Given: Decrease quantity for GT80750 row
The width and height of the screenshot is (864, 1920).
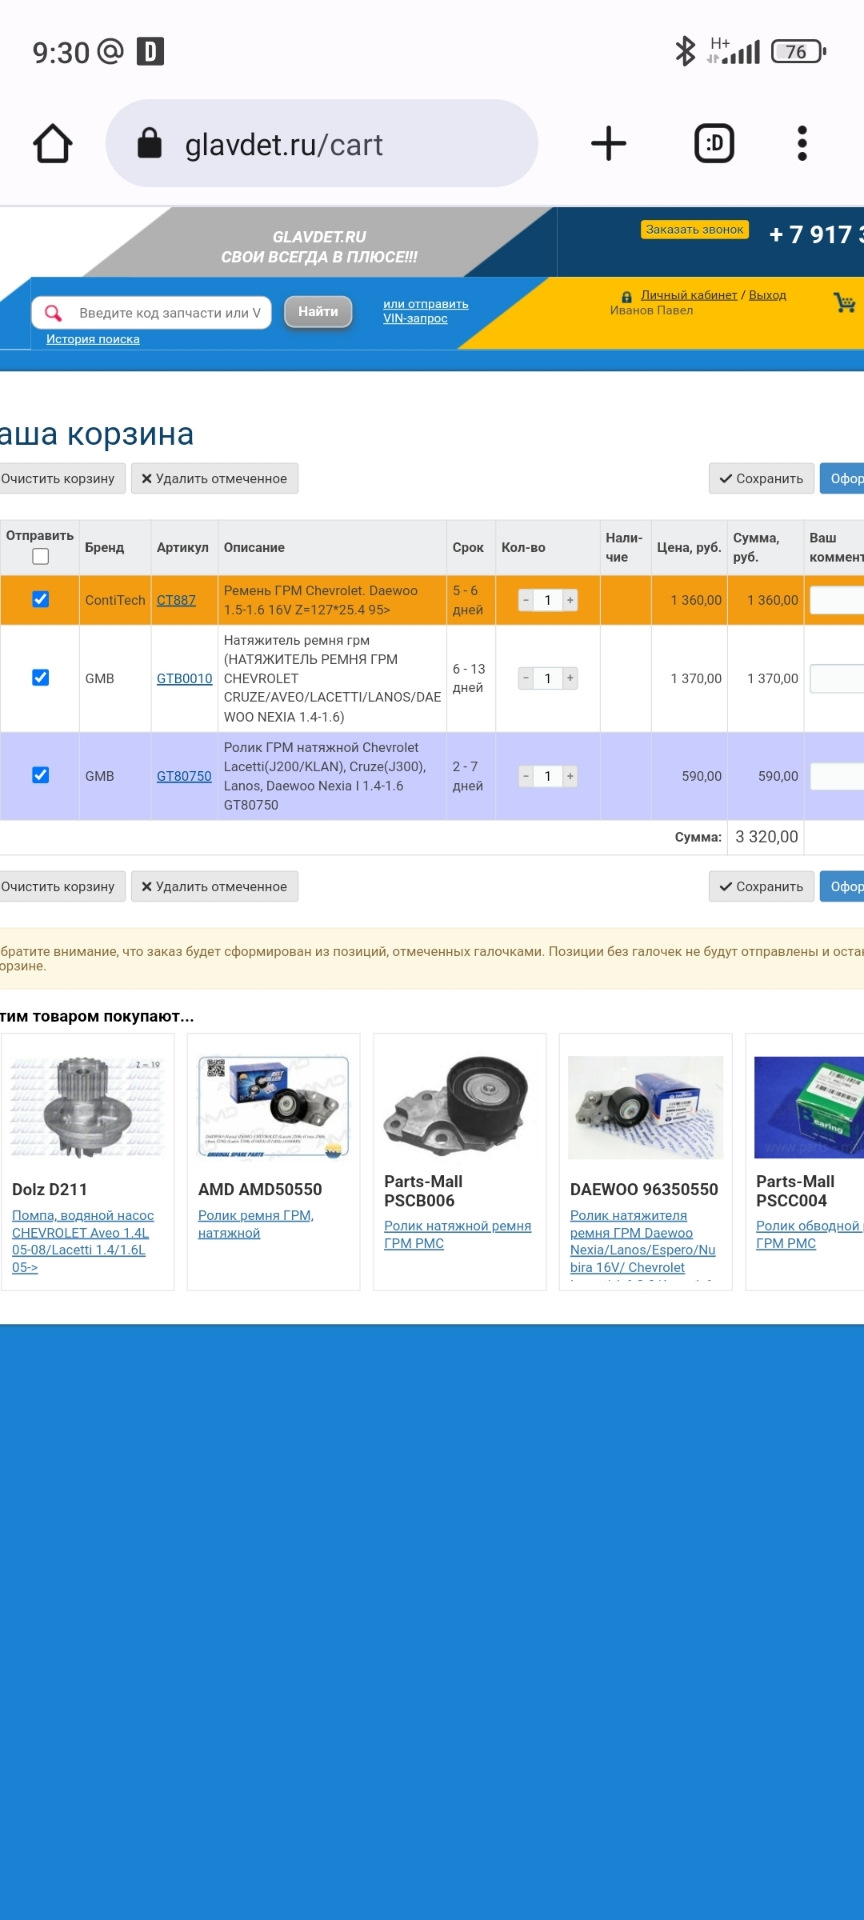Looking at the screenshot, I should click(x=526, y=776).
